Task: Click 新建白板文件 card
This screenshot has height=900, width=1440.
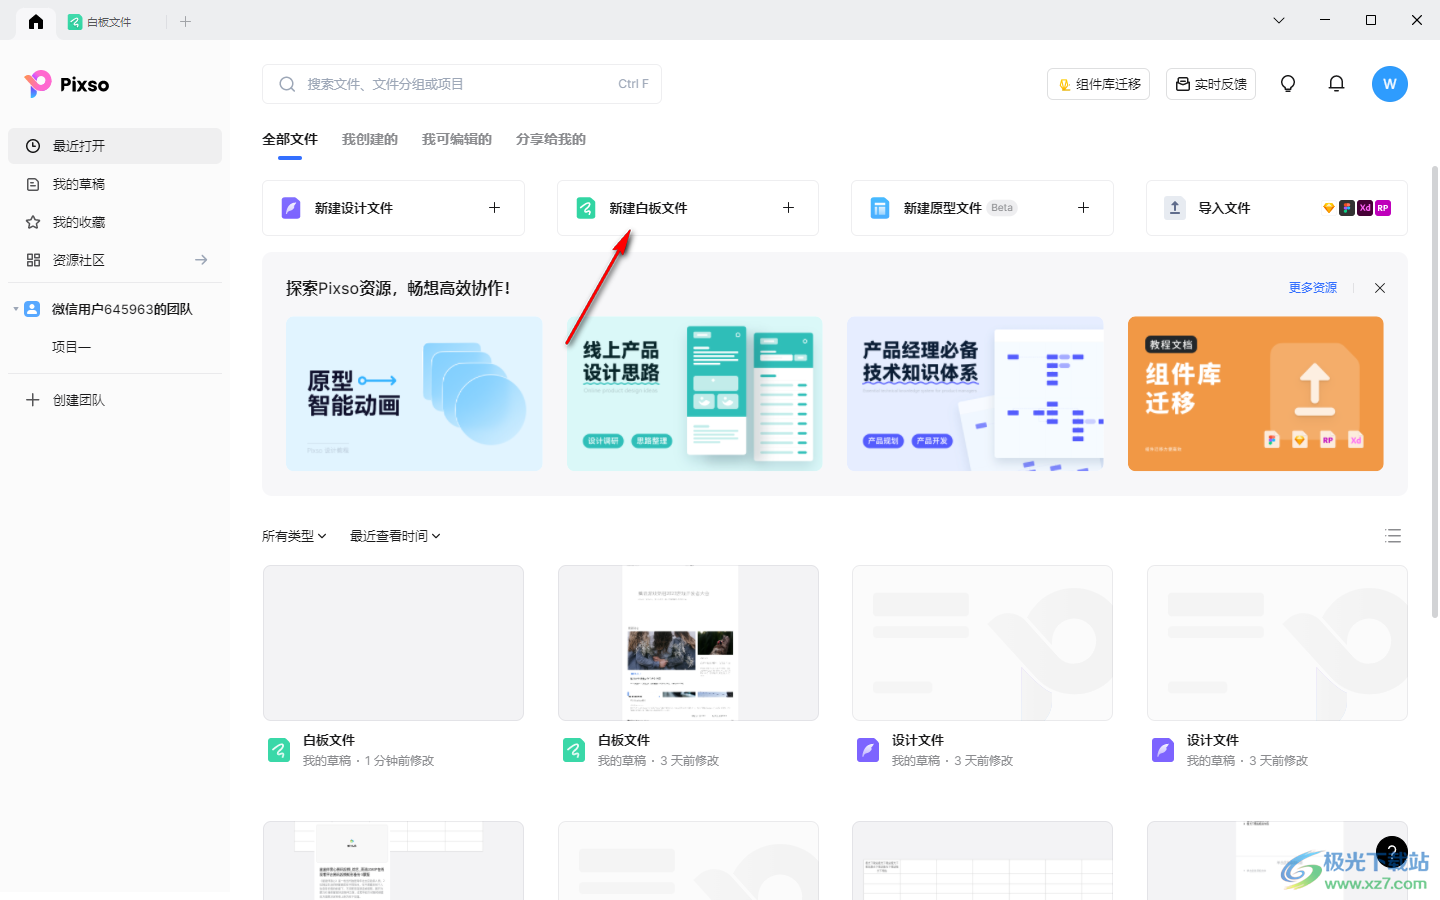Action: coord(688,208)
